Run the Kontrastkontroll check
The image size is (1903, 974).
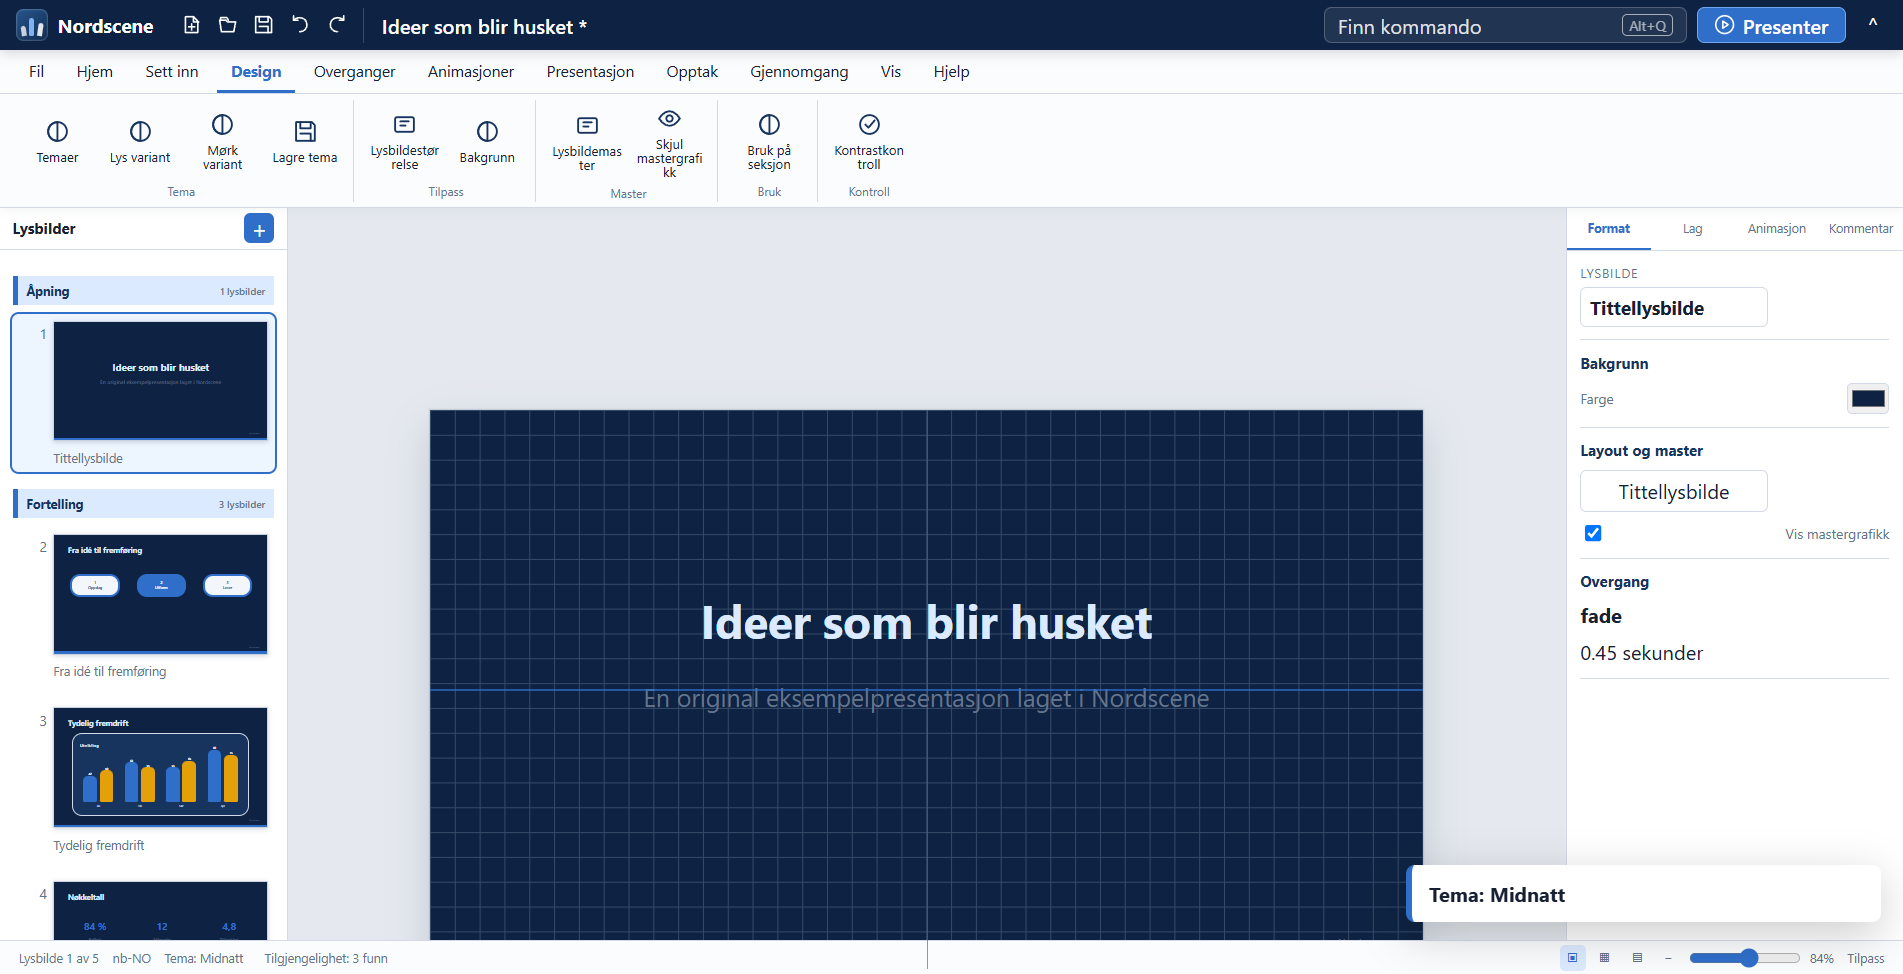(869, 143)
